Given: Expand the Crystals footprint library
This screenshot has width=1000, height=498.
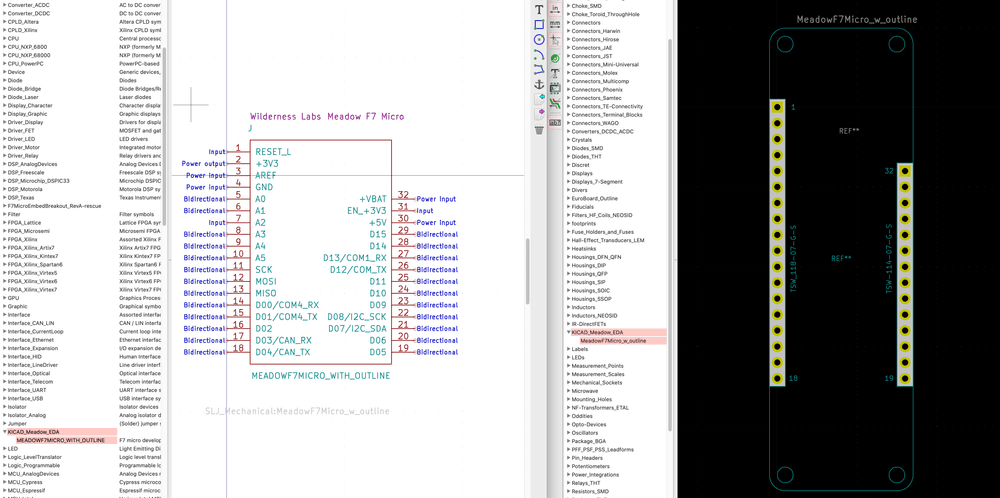Looking at the screenshot, I should click(569, 140).
